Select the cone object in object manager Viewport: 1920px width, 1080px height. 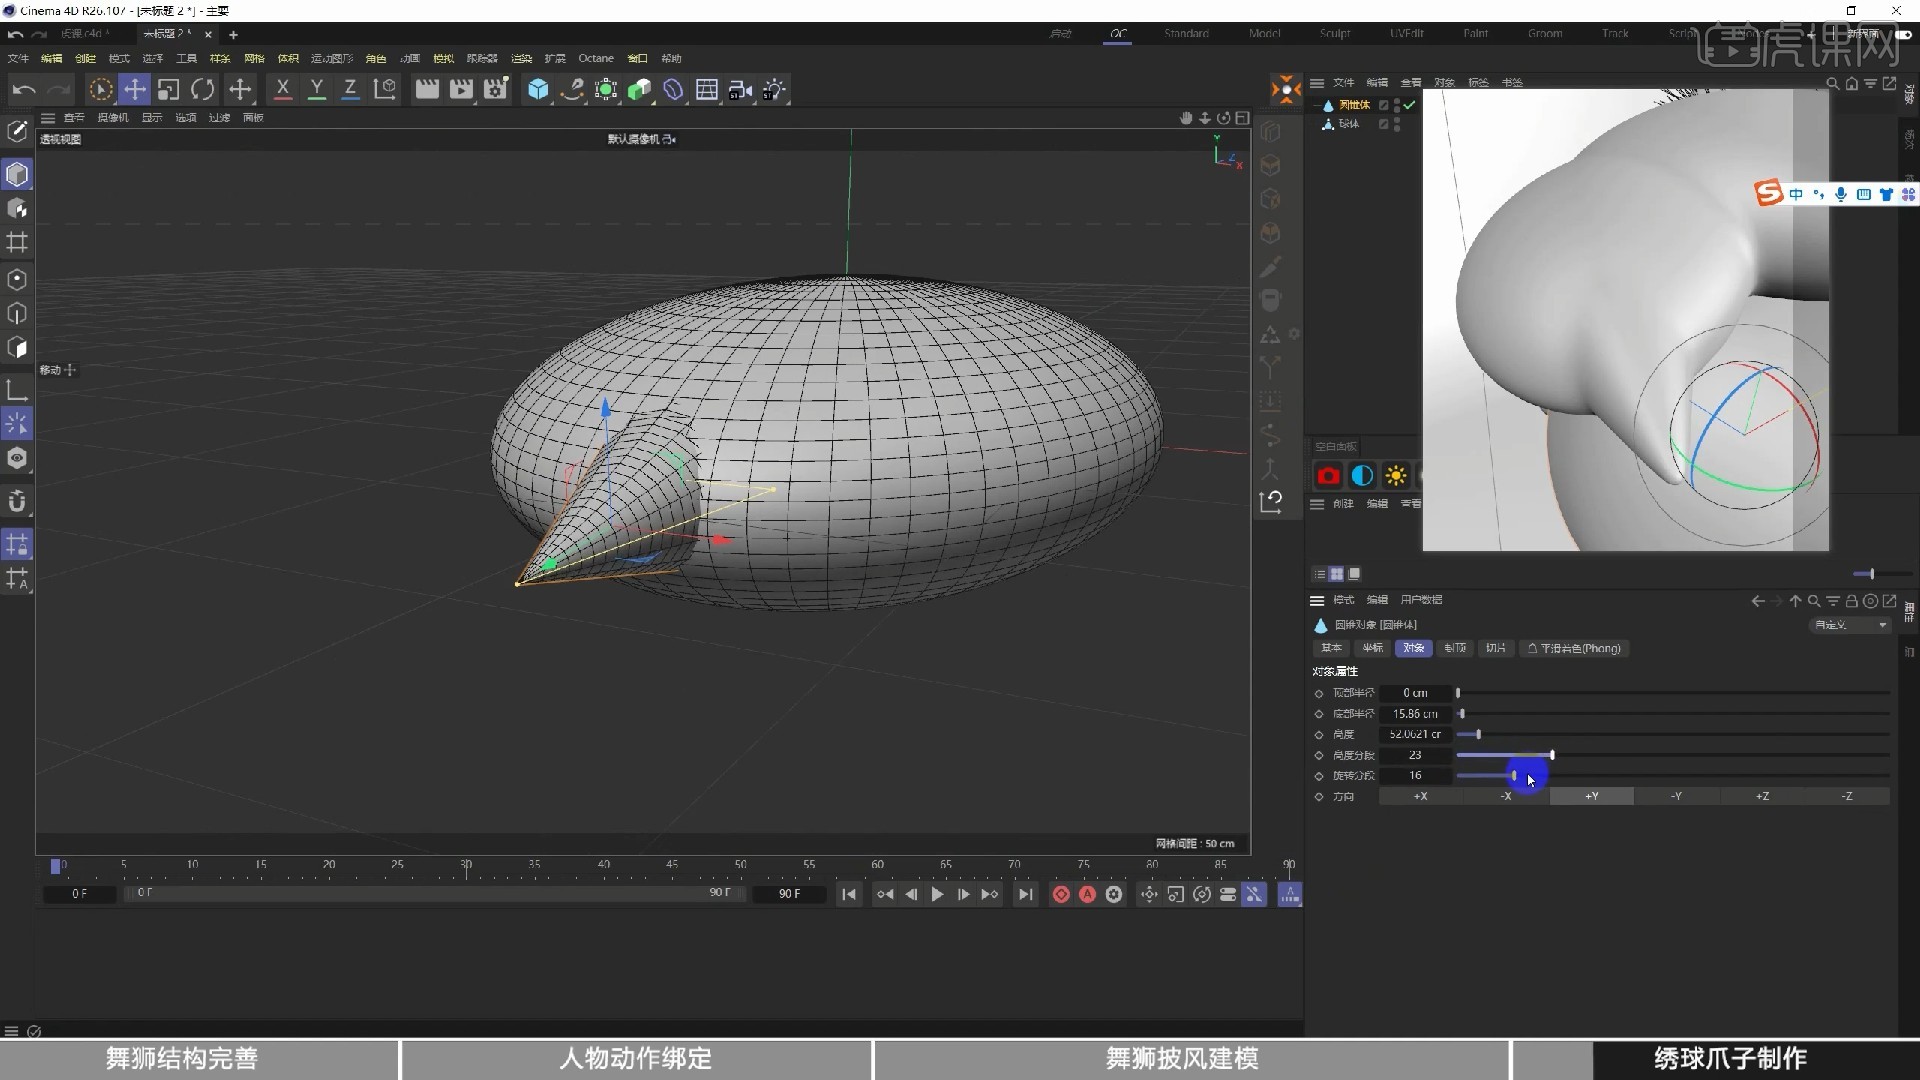[x=1354, y=105]
